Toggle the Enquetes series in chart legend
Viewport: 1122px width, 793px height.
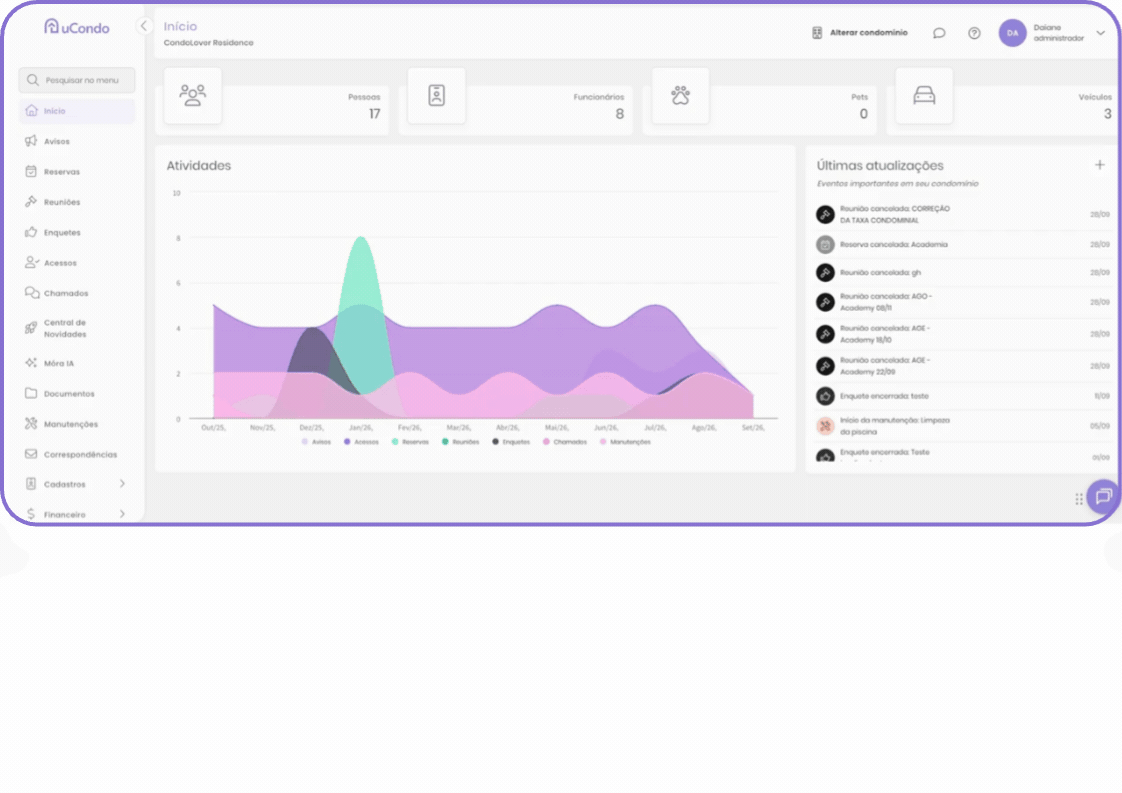pos(511,442)
